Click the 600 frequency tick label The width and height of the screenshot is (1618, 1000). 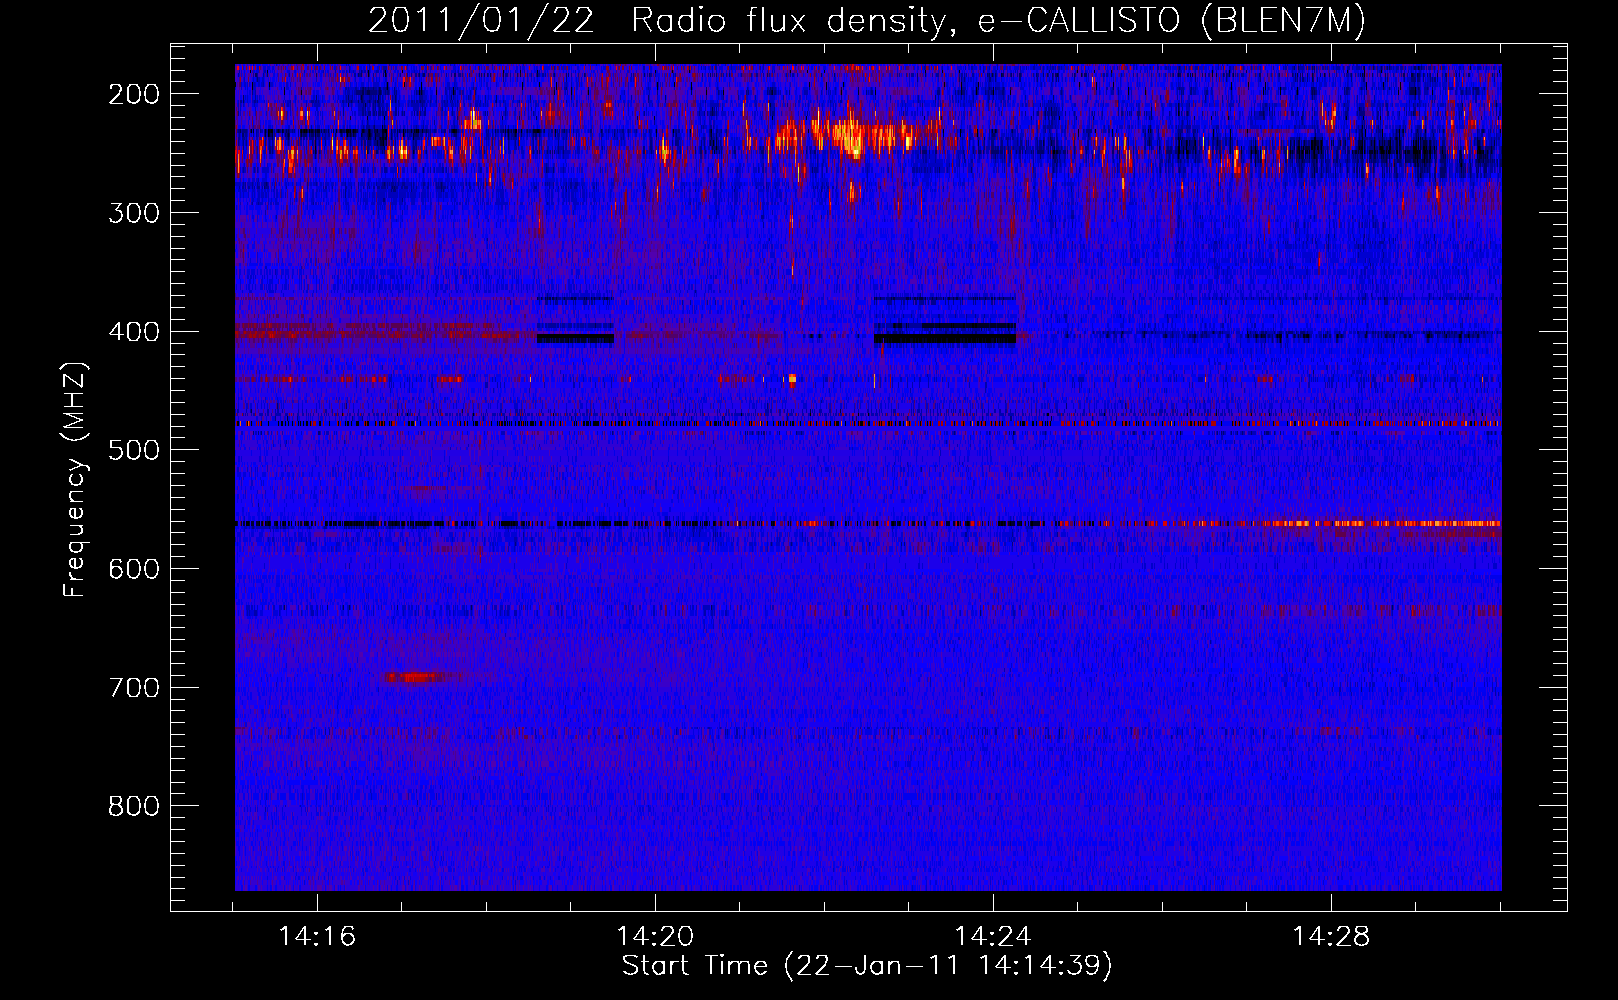pyautogui.click(x=133, y=569)
